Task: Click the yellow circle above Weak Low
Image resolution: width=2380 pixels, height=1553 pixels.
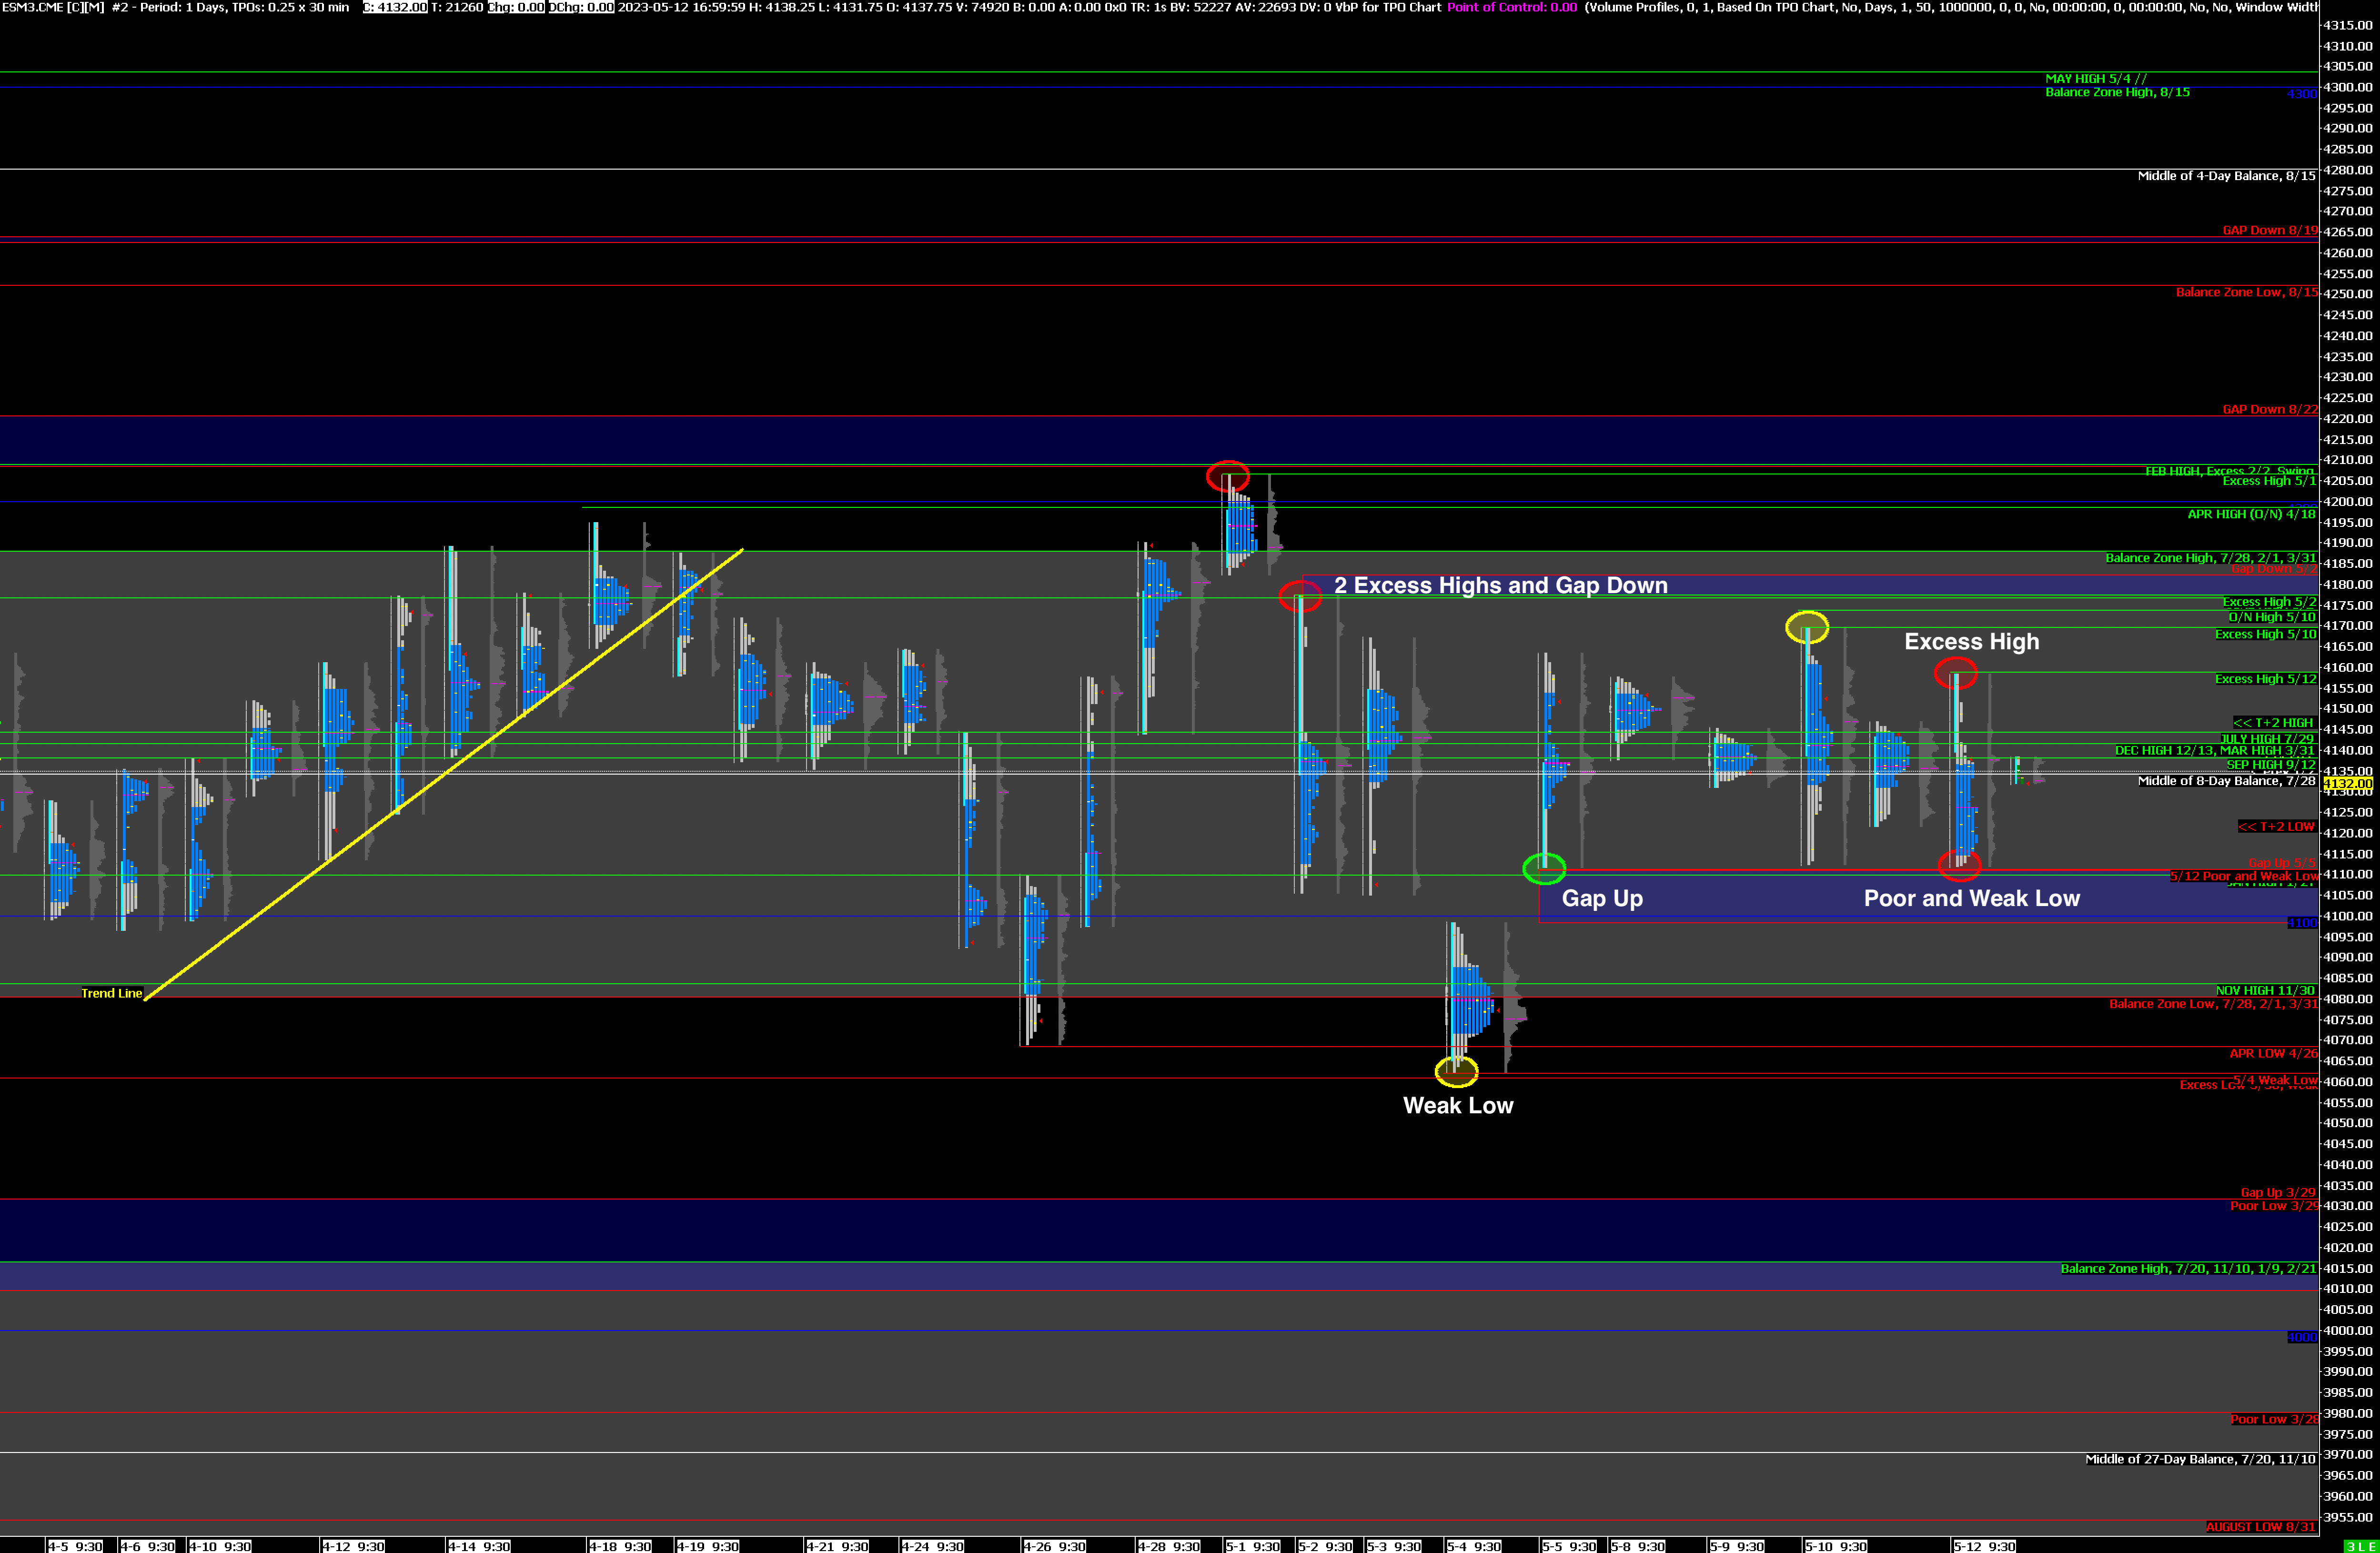Action: (1456, 1072)
